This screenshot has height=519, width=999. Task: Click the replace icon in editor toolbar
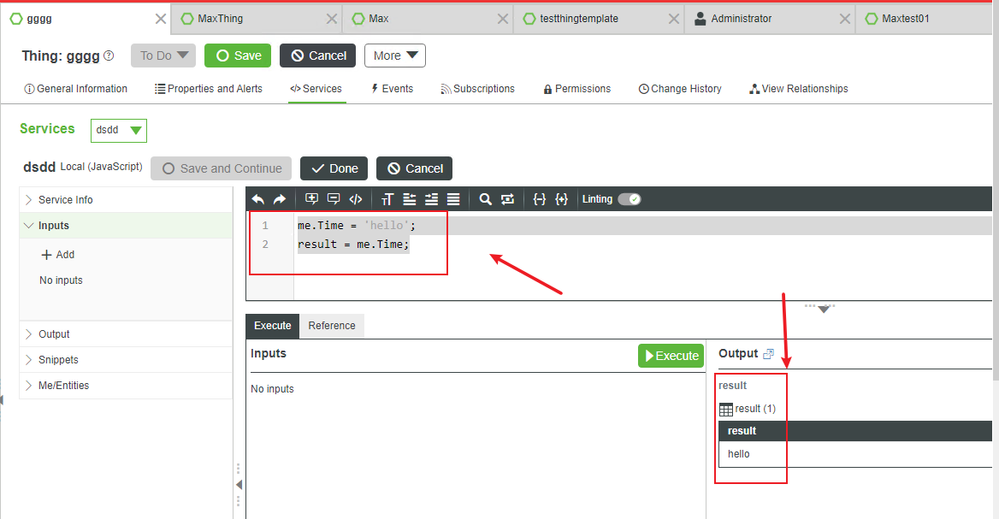coord(507,199)
